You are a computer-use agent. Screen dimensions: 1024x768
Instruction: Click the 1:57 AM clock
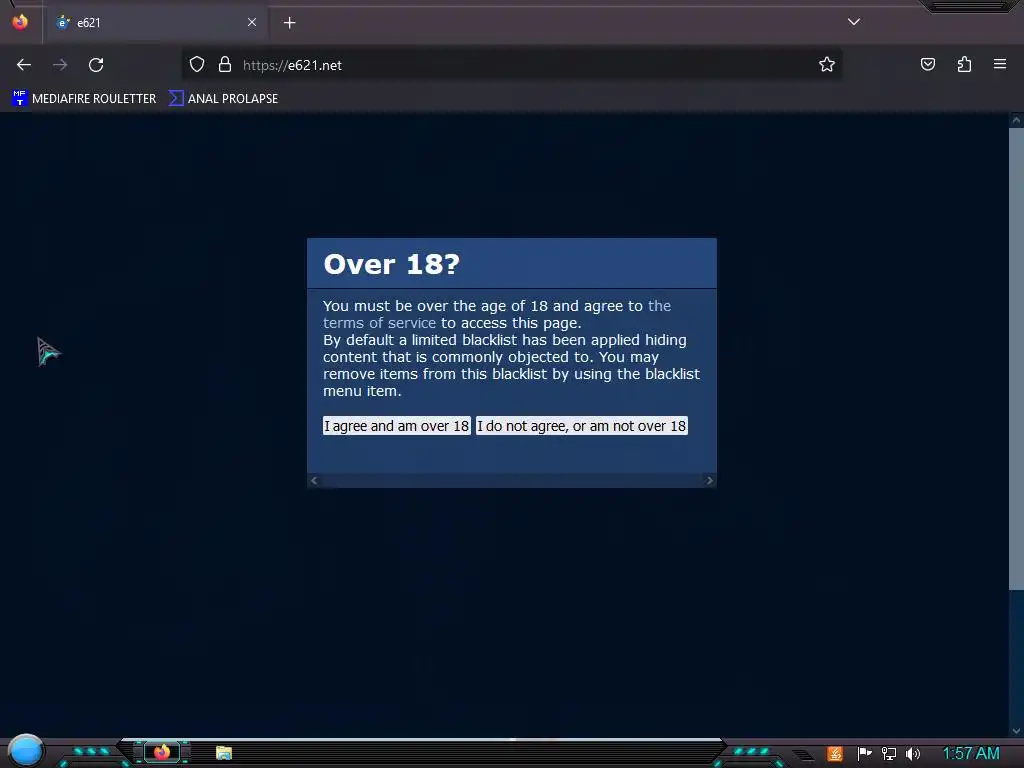pos(971,754)
